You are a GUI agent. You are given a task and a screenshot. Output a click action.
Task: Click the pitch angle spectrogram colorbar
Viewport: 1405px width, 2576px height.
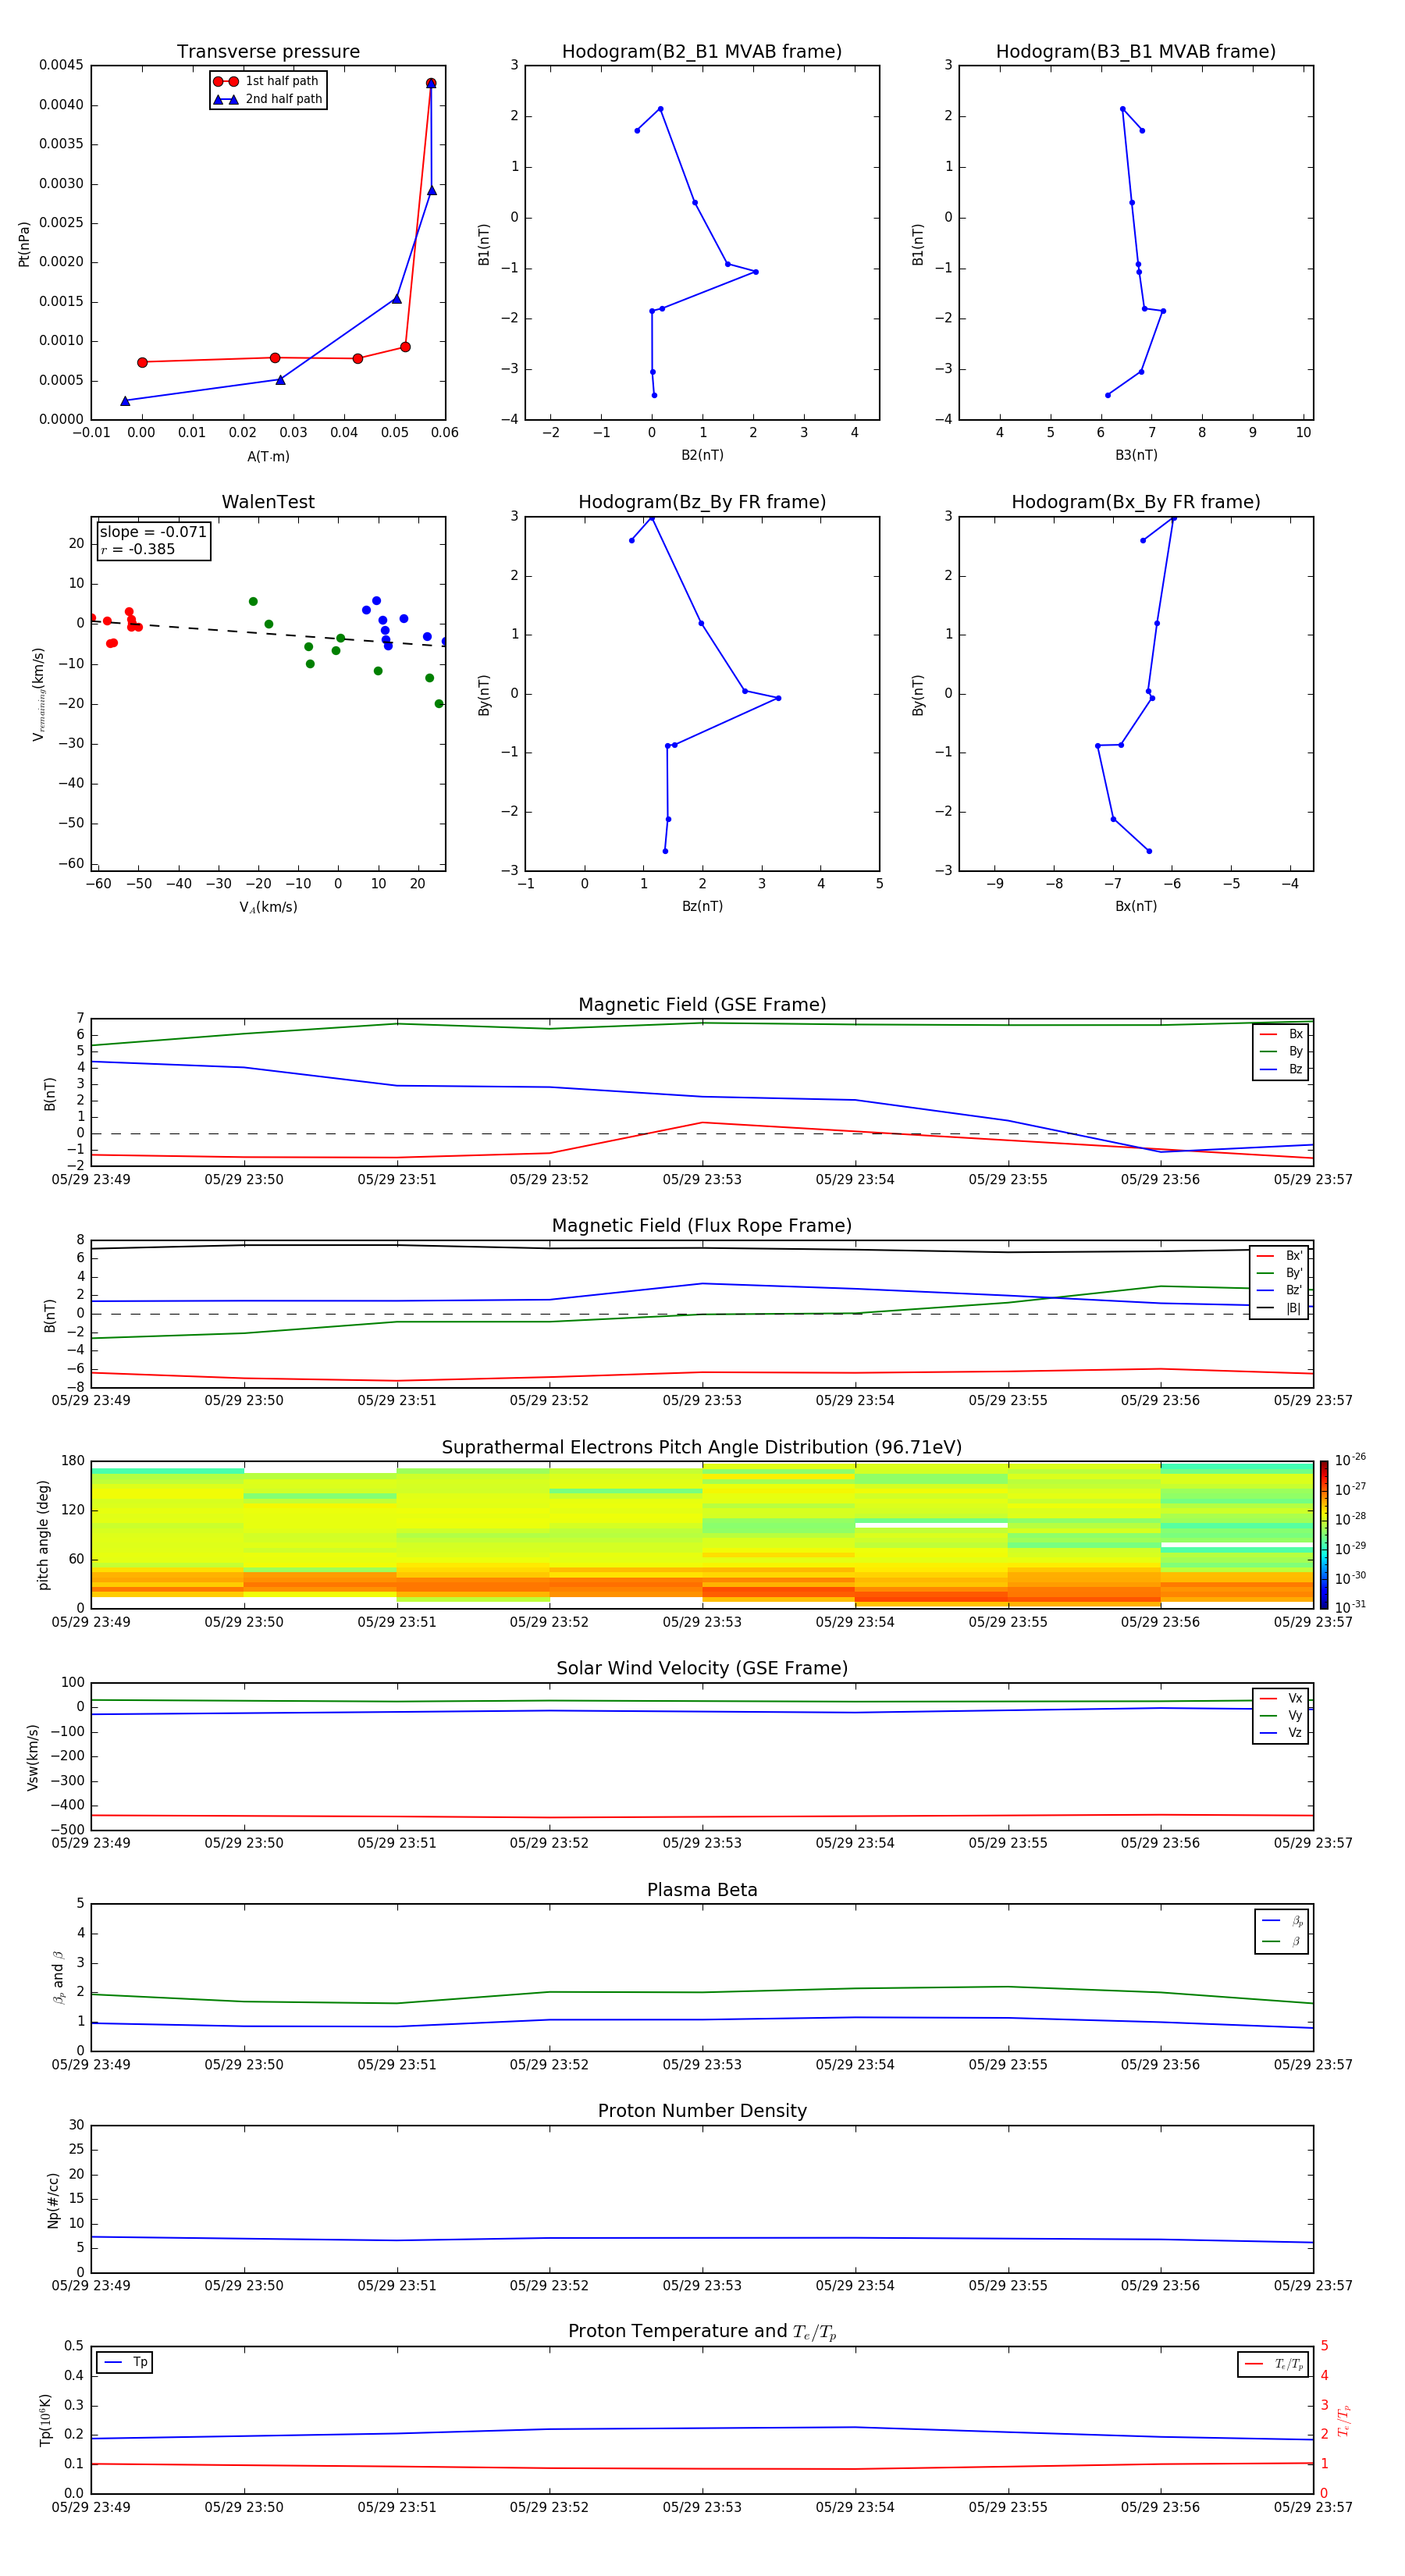point(1323,1535)
